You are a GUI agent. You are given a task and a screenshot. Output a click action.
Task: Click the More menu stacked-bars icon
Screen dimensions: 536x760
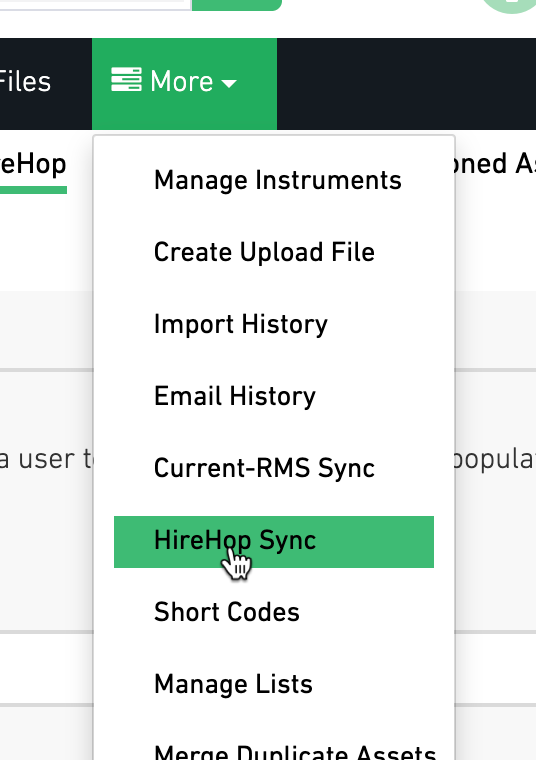tap(126, 80)
